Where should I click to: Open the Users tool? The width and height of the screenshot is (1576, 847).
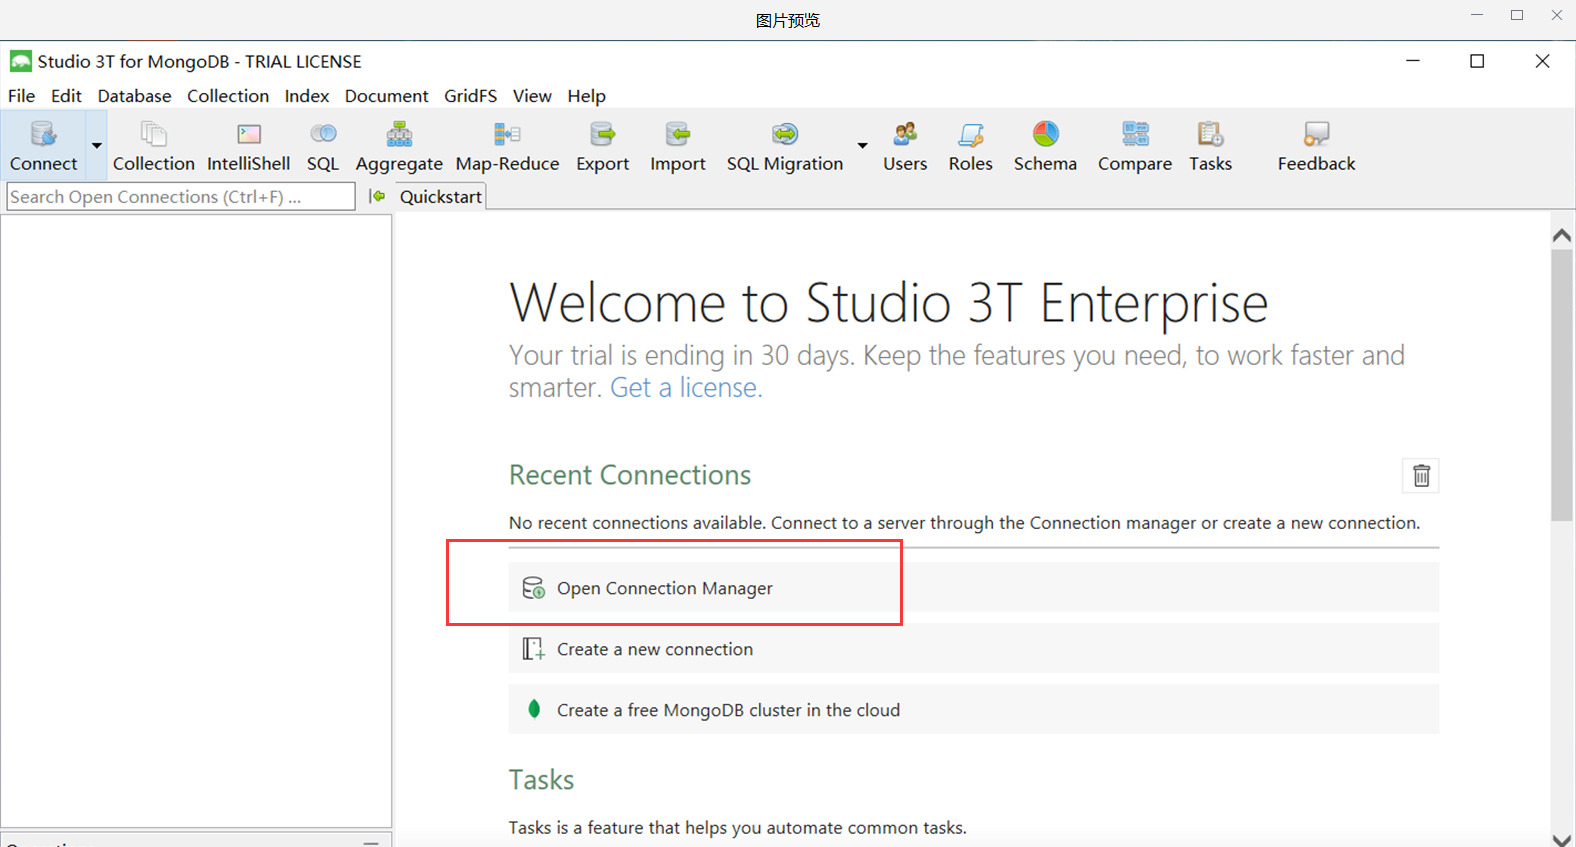[x=905, y=146]
